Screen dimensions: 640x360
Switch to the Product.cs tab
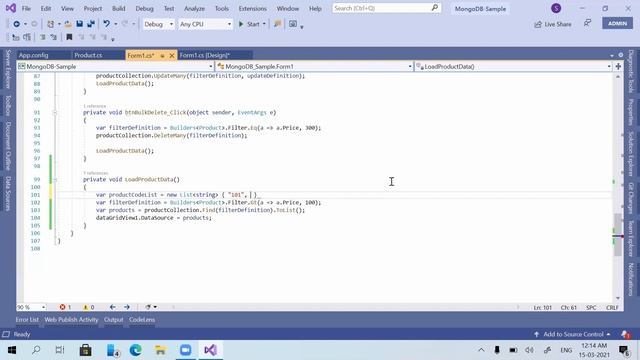point(88,55)
